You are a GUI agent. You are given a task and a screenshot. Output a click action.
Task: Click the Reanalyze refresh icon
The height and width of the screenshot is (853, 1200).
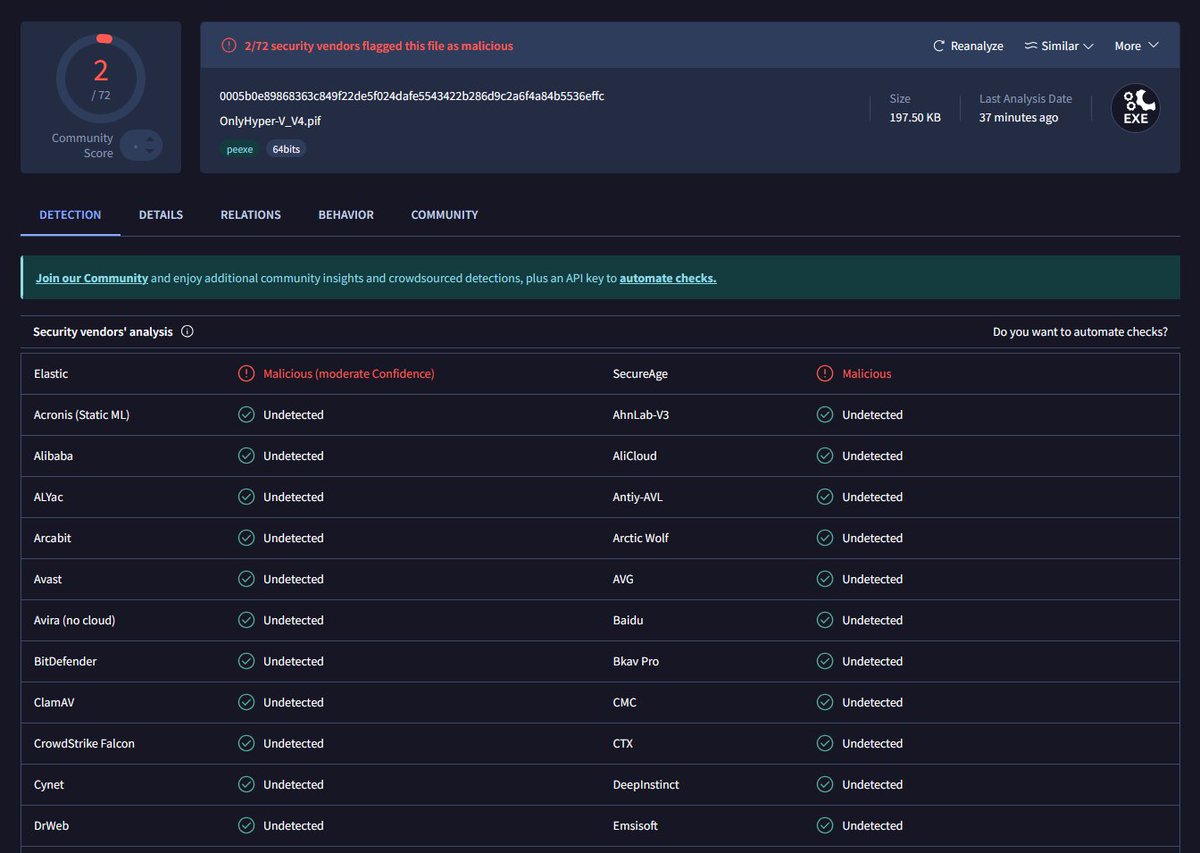point(938,46)
